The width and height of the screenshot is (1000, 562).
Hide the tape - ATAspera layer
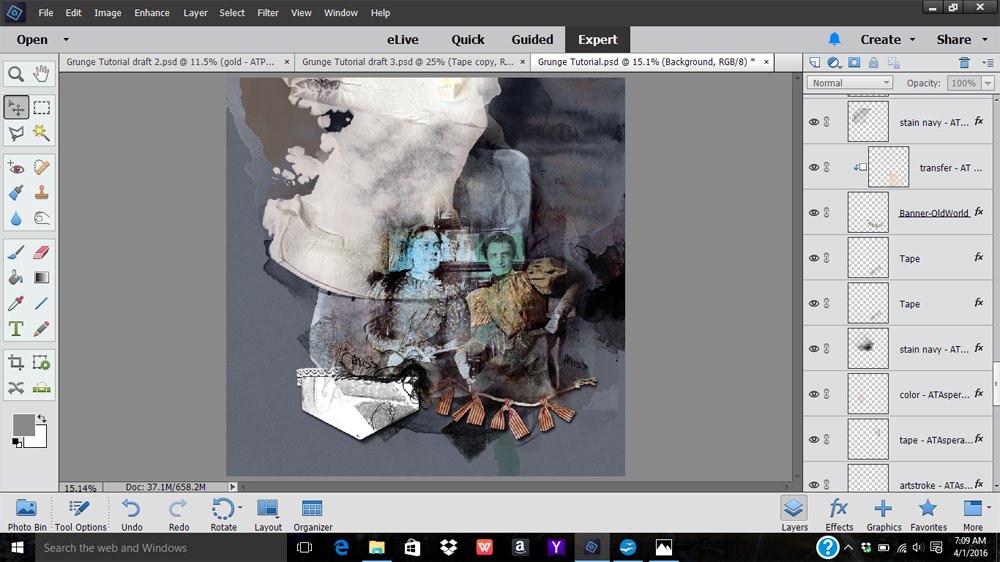tap(814, 439)
